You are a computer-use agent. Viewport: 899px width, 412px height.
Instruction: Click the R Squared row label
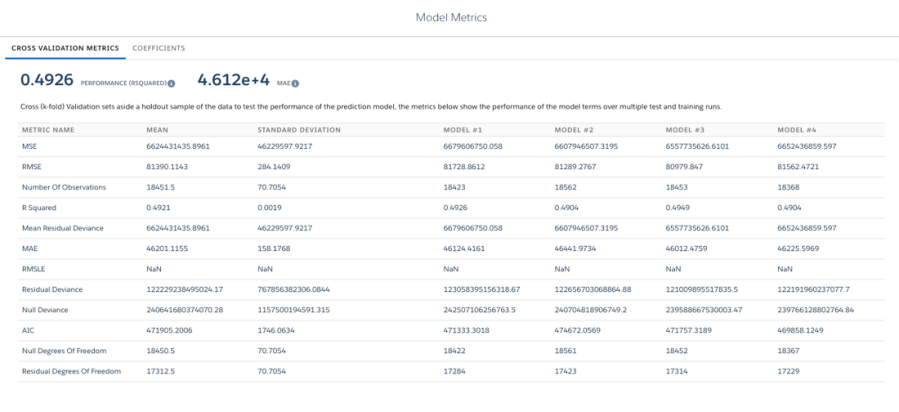click(42, 207)
